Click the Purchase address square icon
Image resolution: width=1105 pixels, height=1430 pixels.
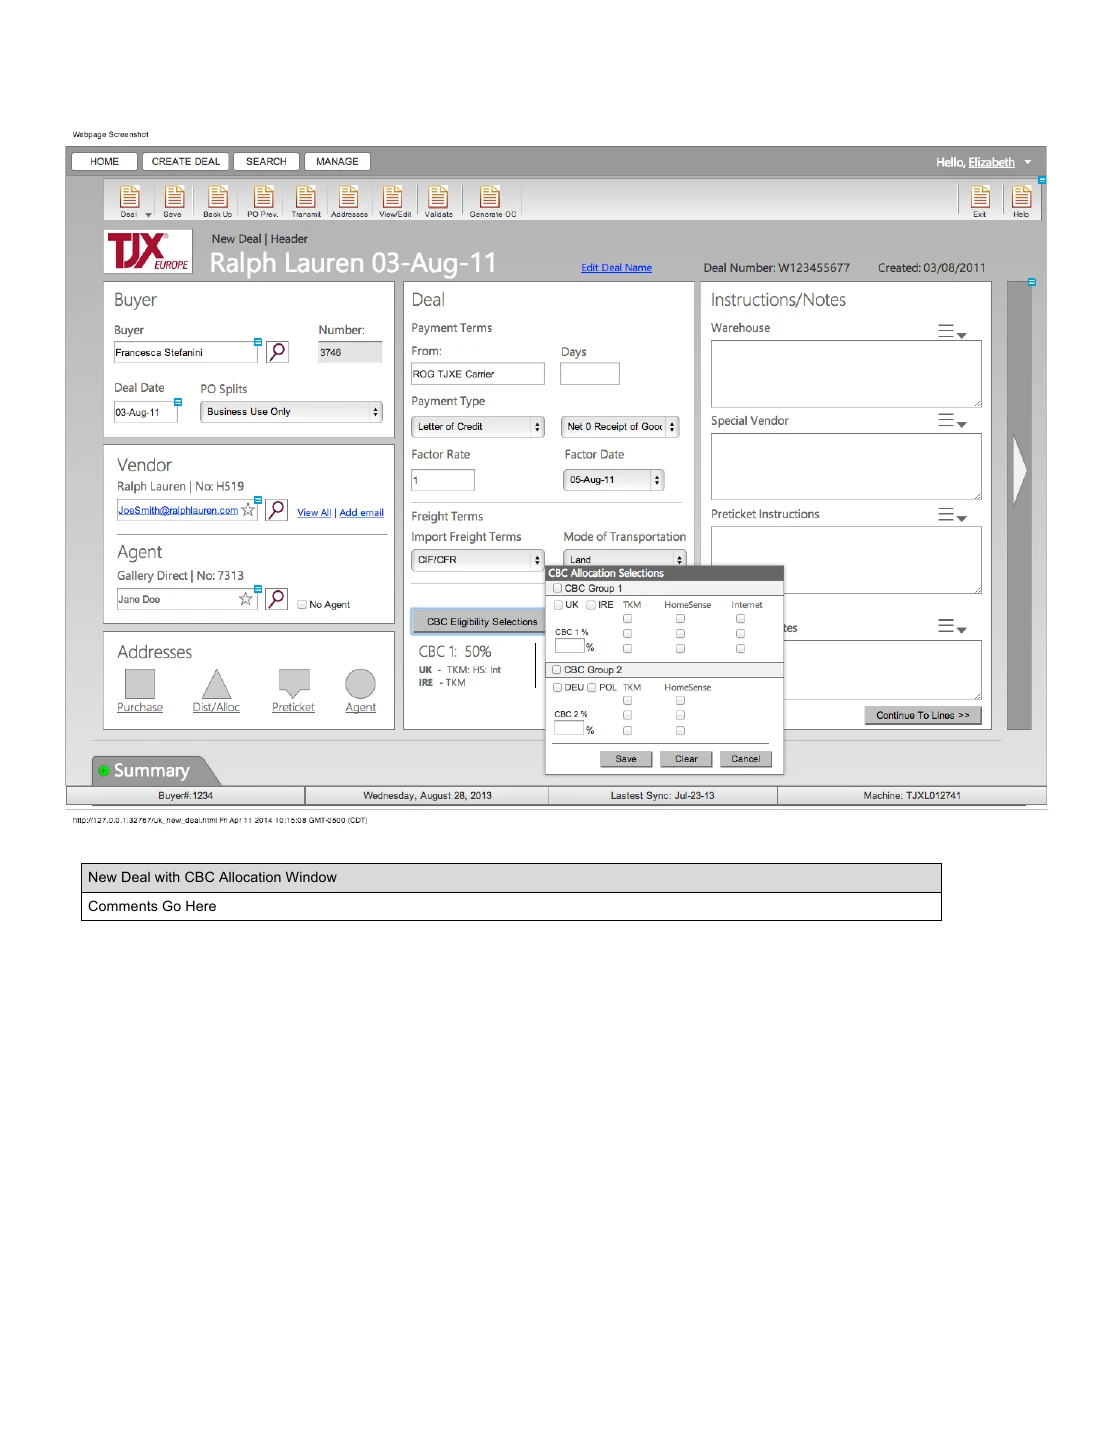pyautogui.click(x=140, y=684)
